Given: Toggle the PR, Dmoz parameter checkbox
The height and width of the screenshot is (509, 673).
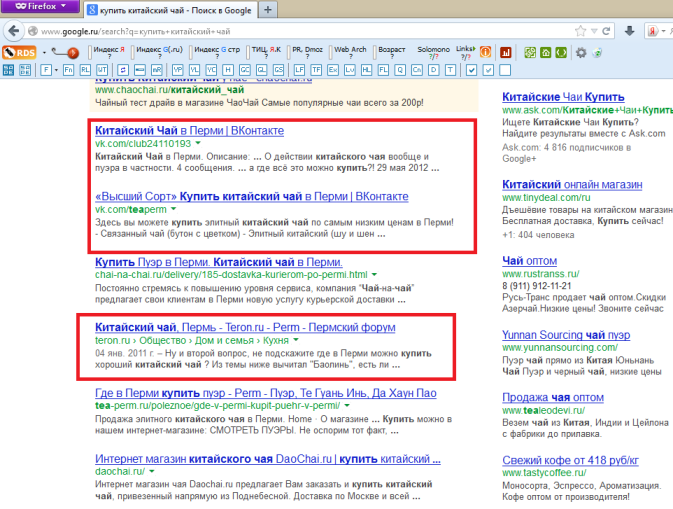Looking at the screenshot, I should [x=289, y=52].
